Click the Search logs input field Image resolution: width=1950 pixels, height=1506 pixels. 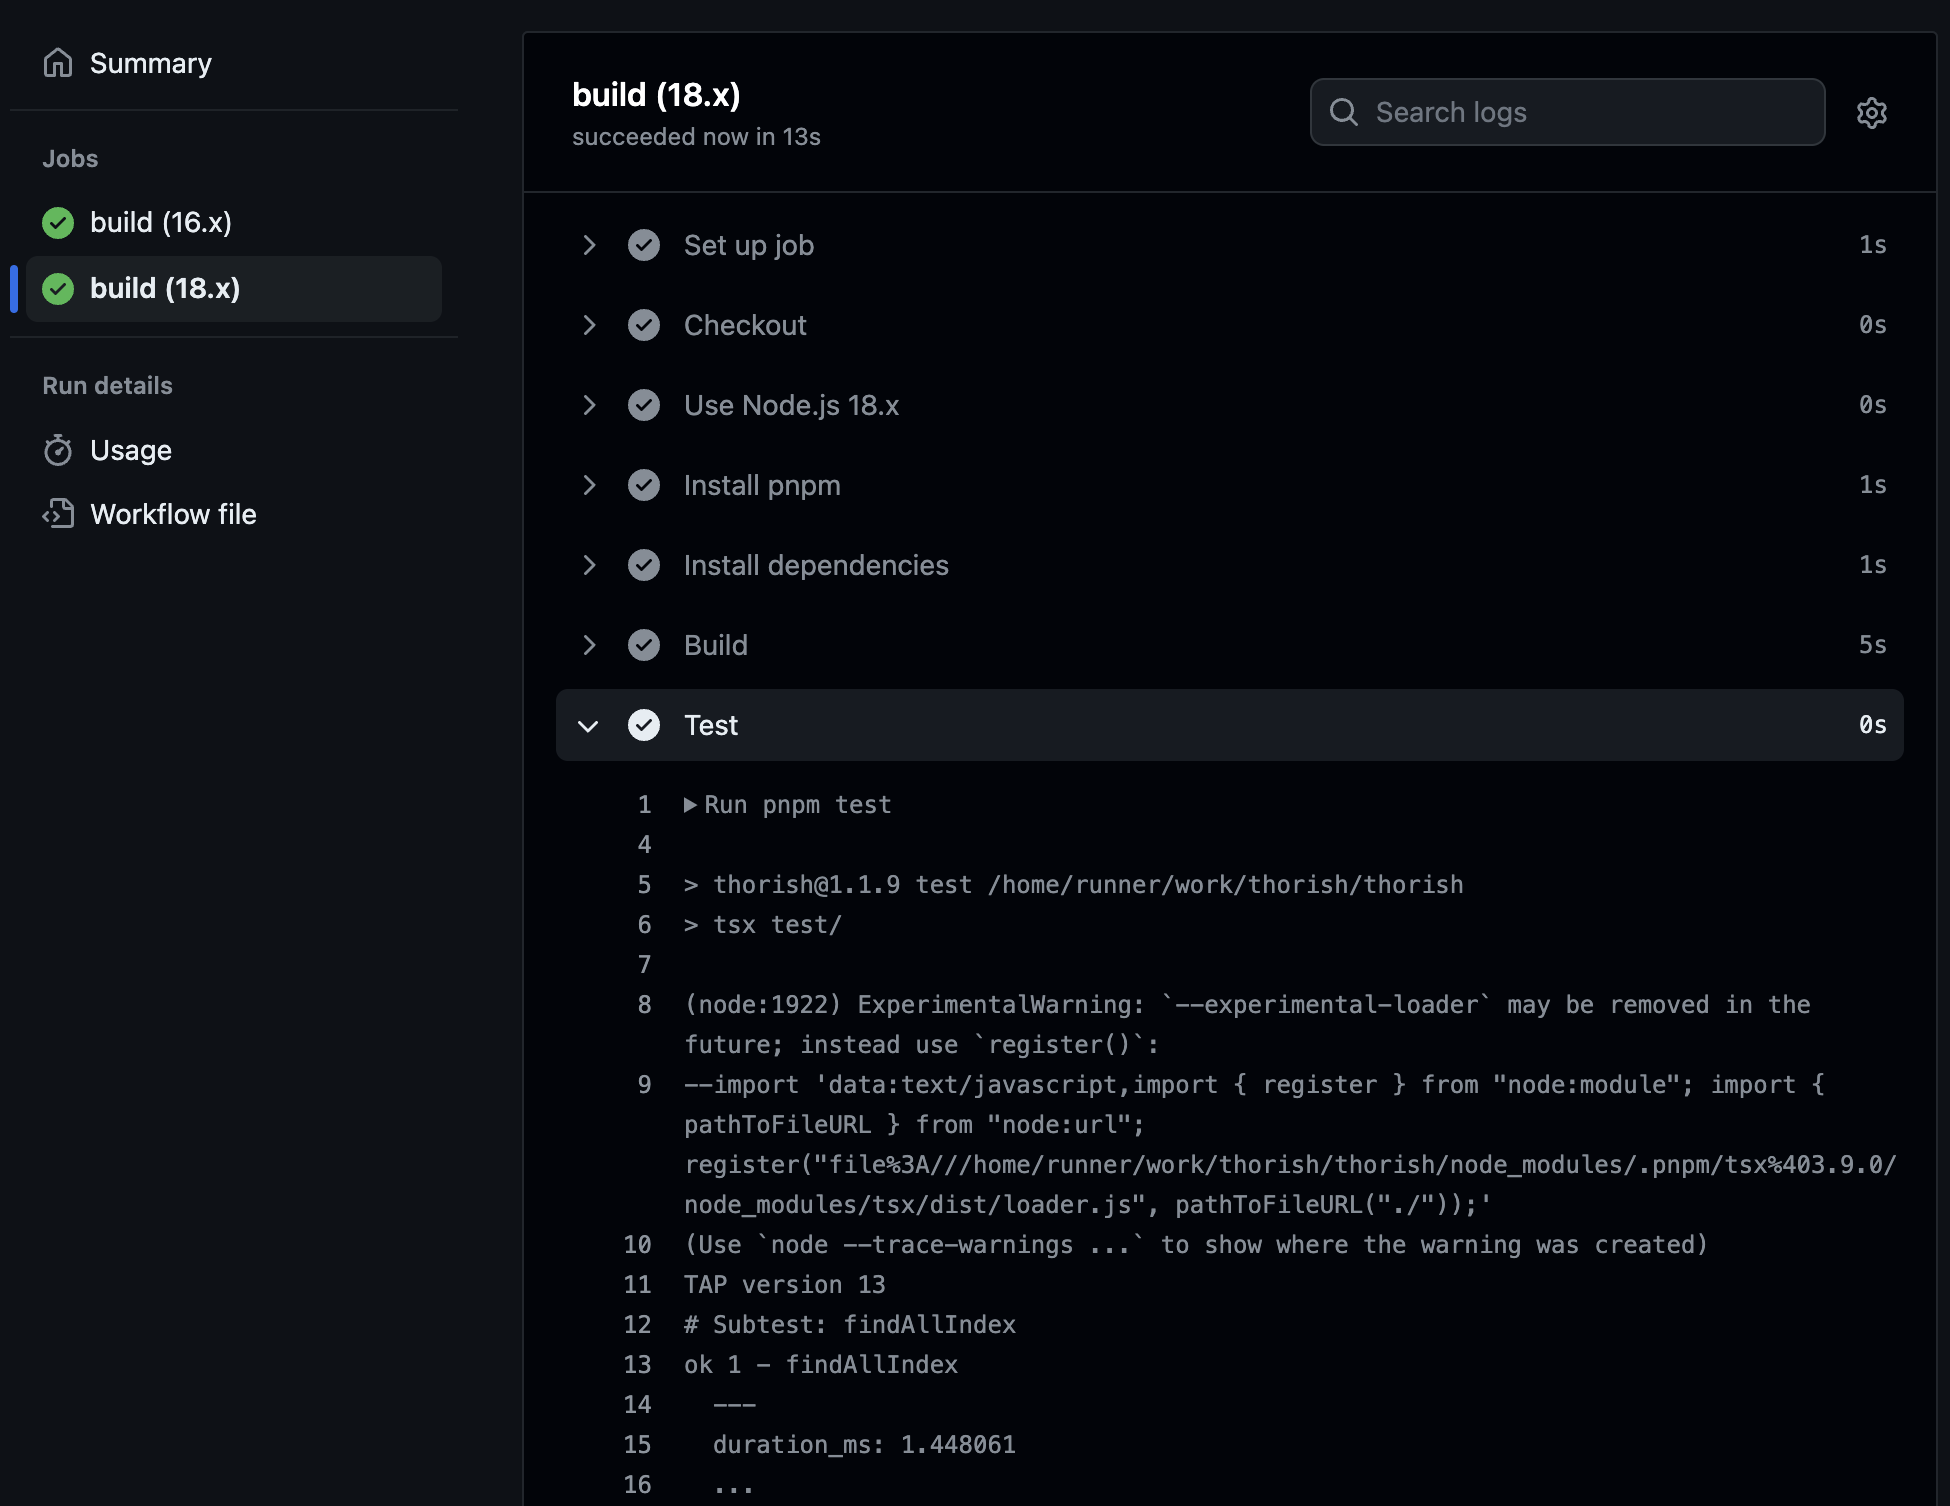1566,111
